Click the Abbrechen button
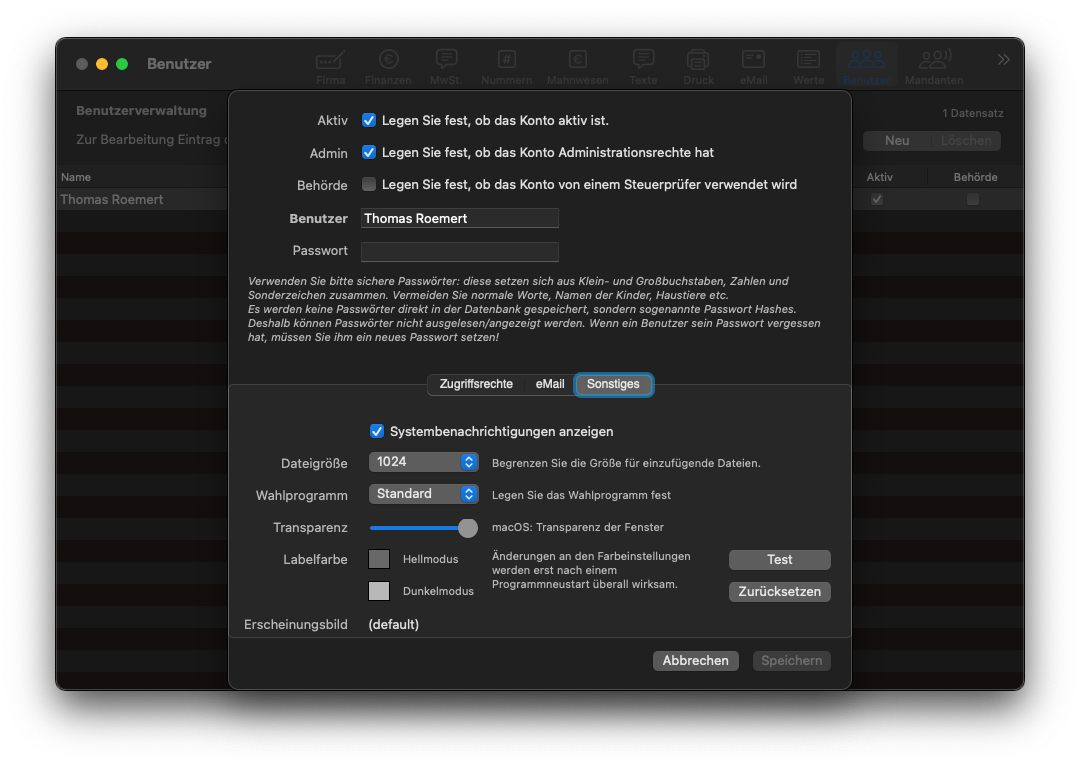 pyautogui.click(x=695, y=661)
